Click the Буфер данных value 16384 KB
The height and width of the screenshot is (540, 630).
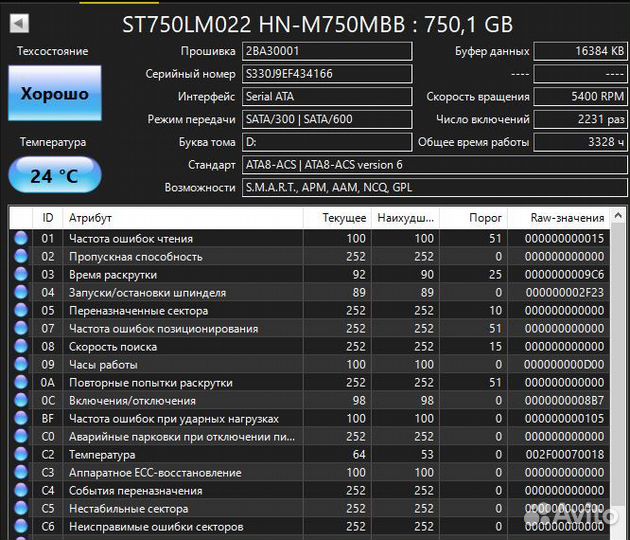(580, 51)
